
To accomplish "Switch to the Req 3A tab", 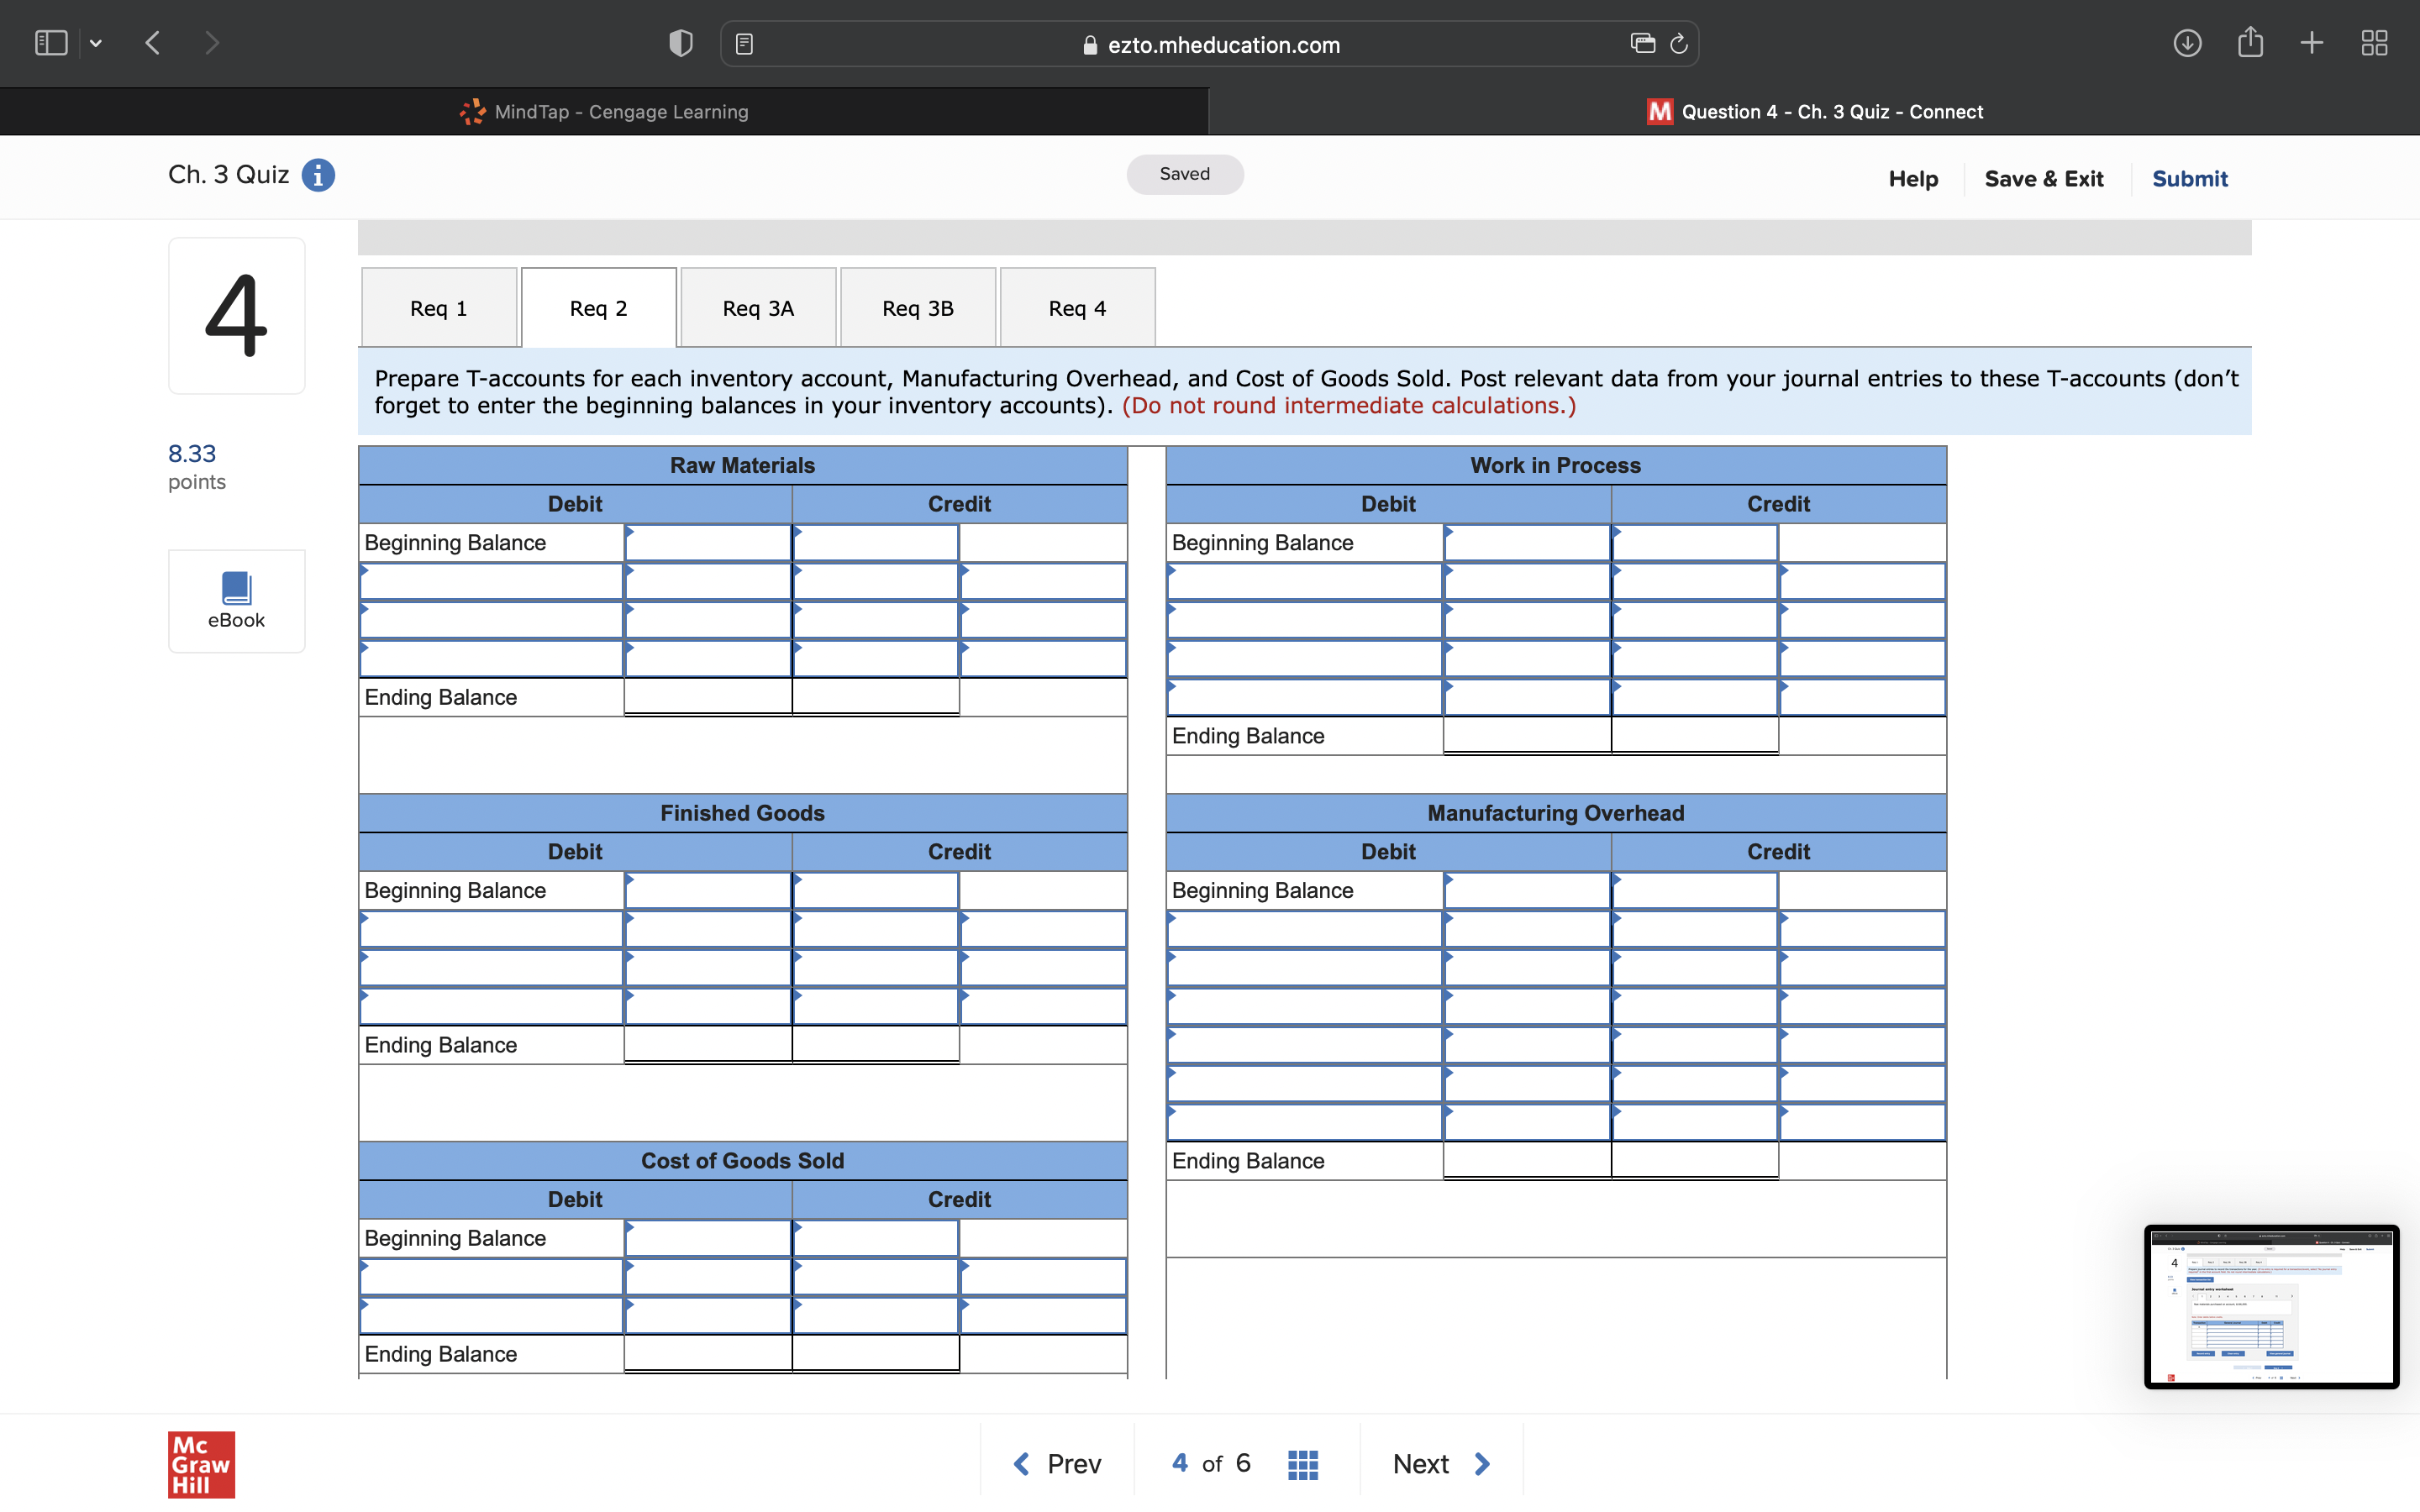I will coord(758,308).
